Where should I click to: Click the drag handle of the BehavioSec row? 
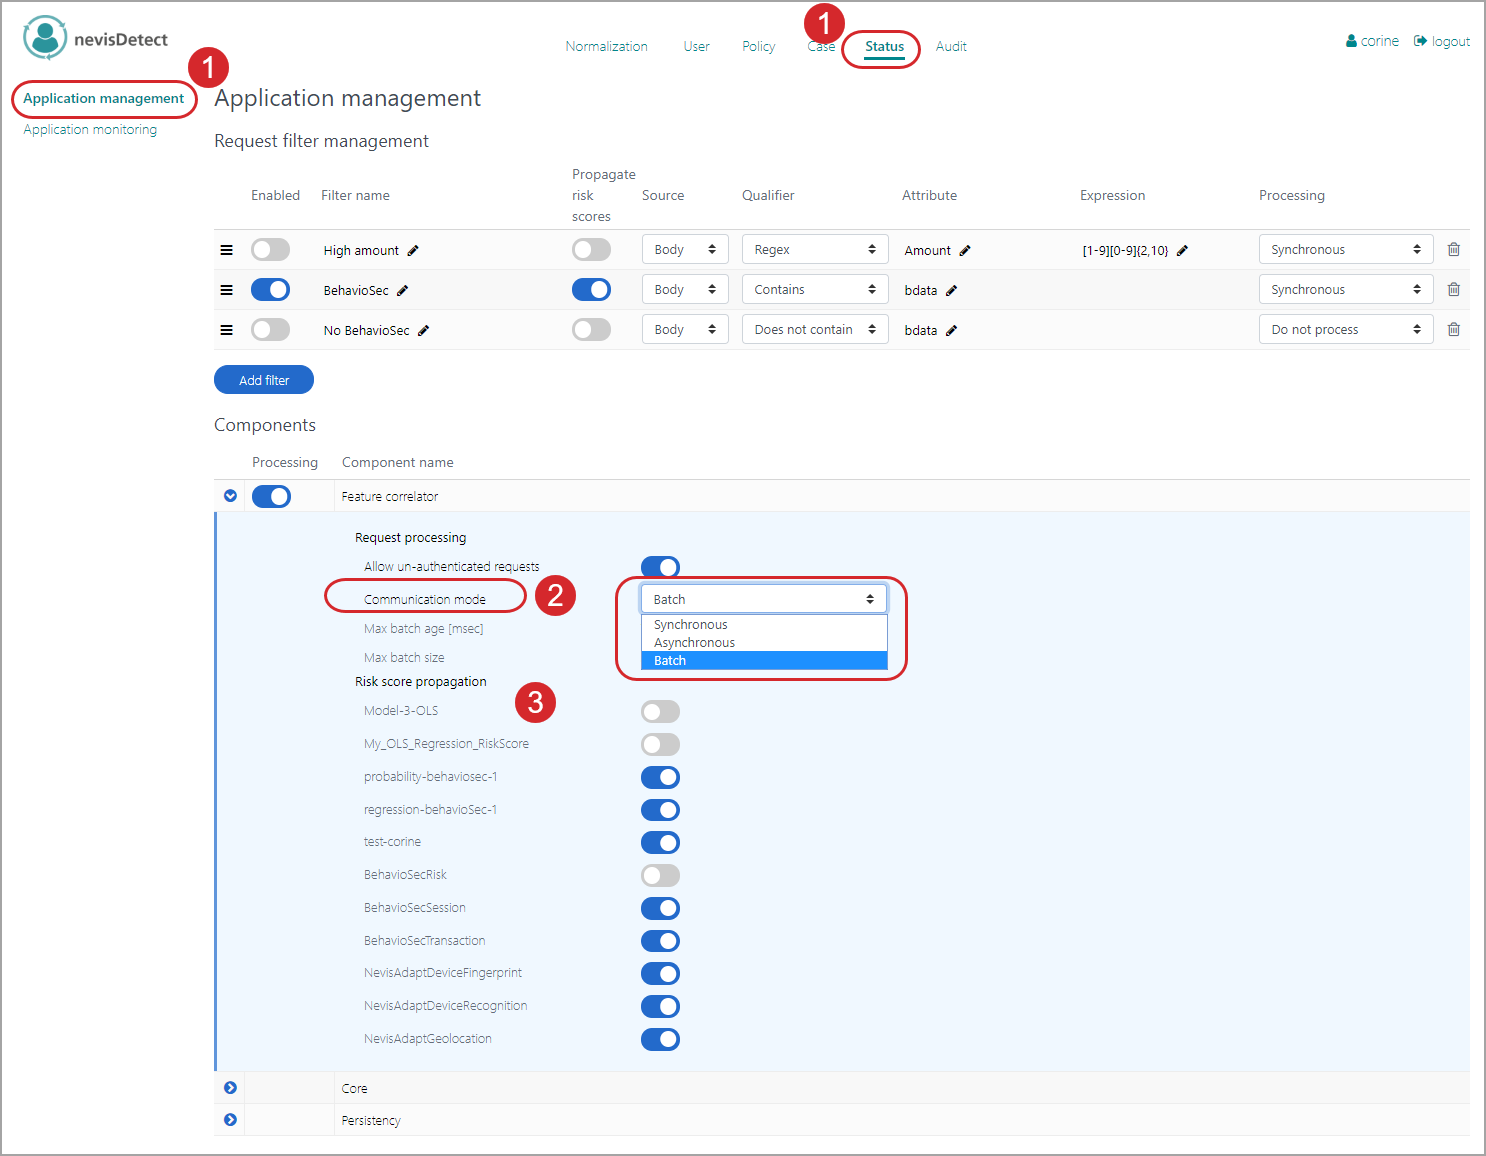click(227, 290)
